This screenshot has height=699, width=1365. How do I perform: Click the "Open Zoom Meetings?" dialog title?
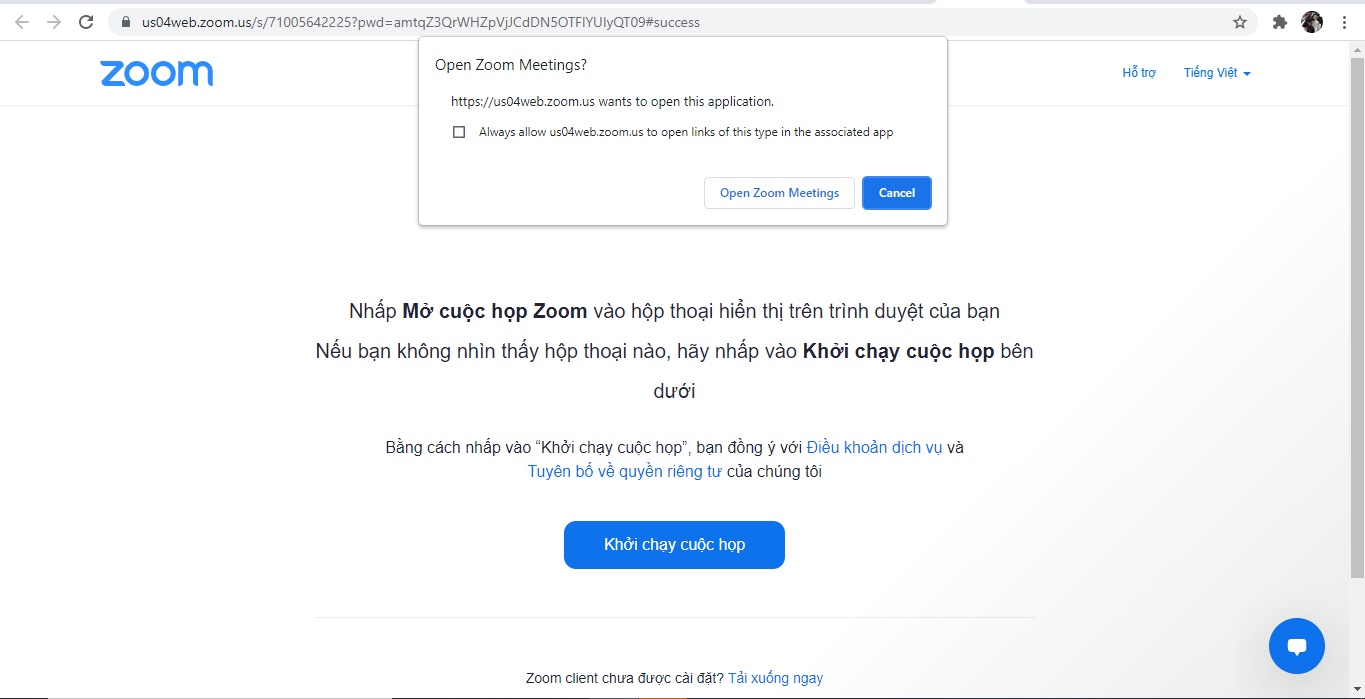(511, 65)
